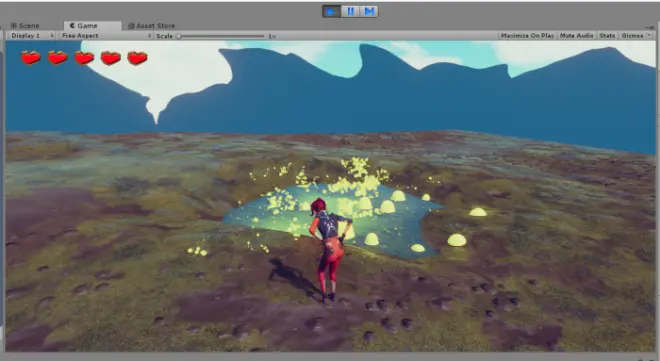The width and height of the screenshot is (660, 361).
Task: Toggle Mute Audio
Action: pos(576,36)
